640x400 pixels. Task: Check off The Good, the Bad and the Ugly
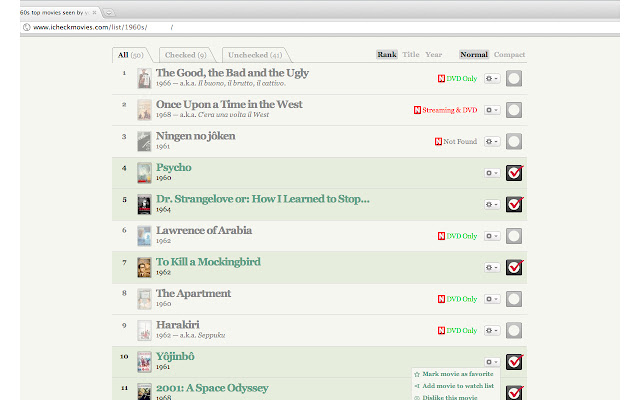pos(514,78)
